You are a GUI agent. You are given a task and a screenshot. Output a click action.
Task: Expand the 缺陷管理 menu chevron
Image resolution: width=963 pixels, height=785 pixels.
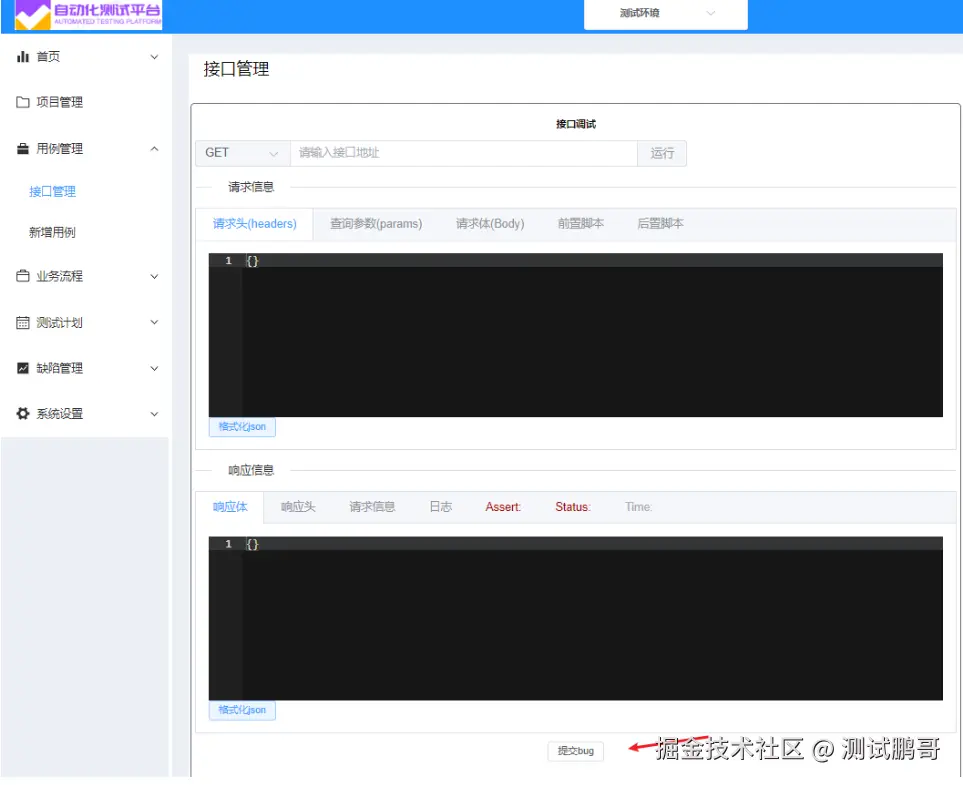tap(155, 369)
